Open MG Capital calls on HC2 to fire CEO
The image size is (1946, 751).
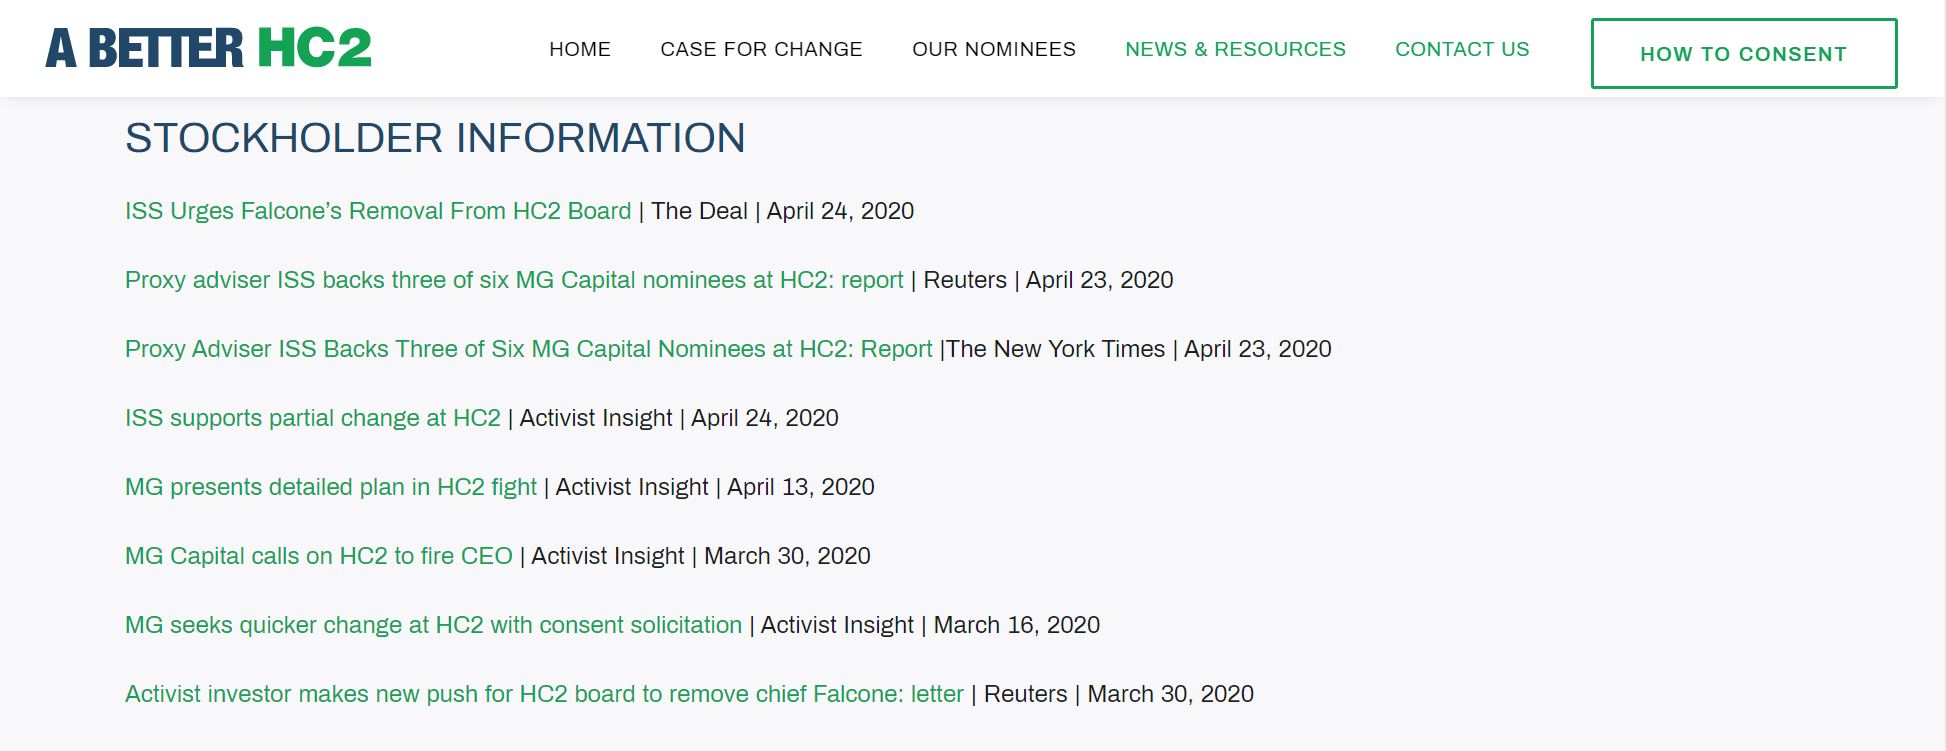(319, 556)
